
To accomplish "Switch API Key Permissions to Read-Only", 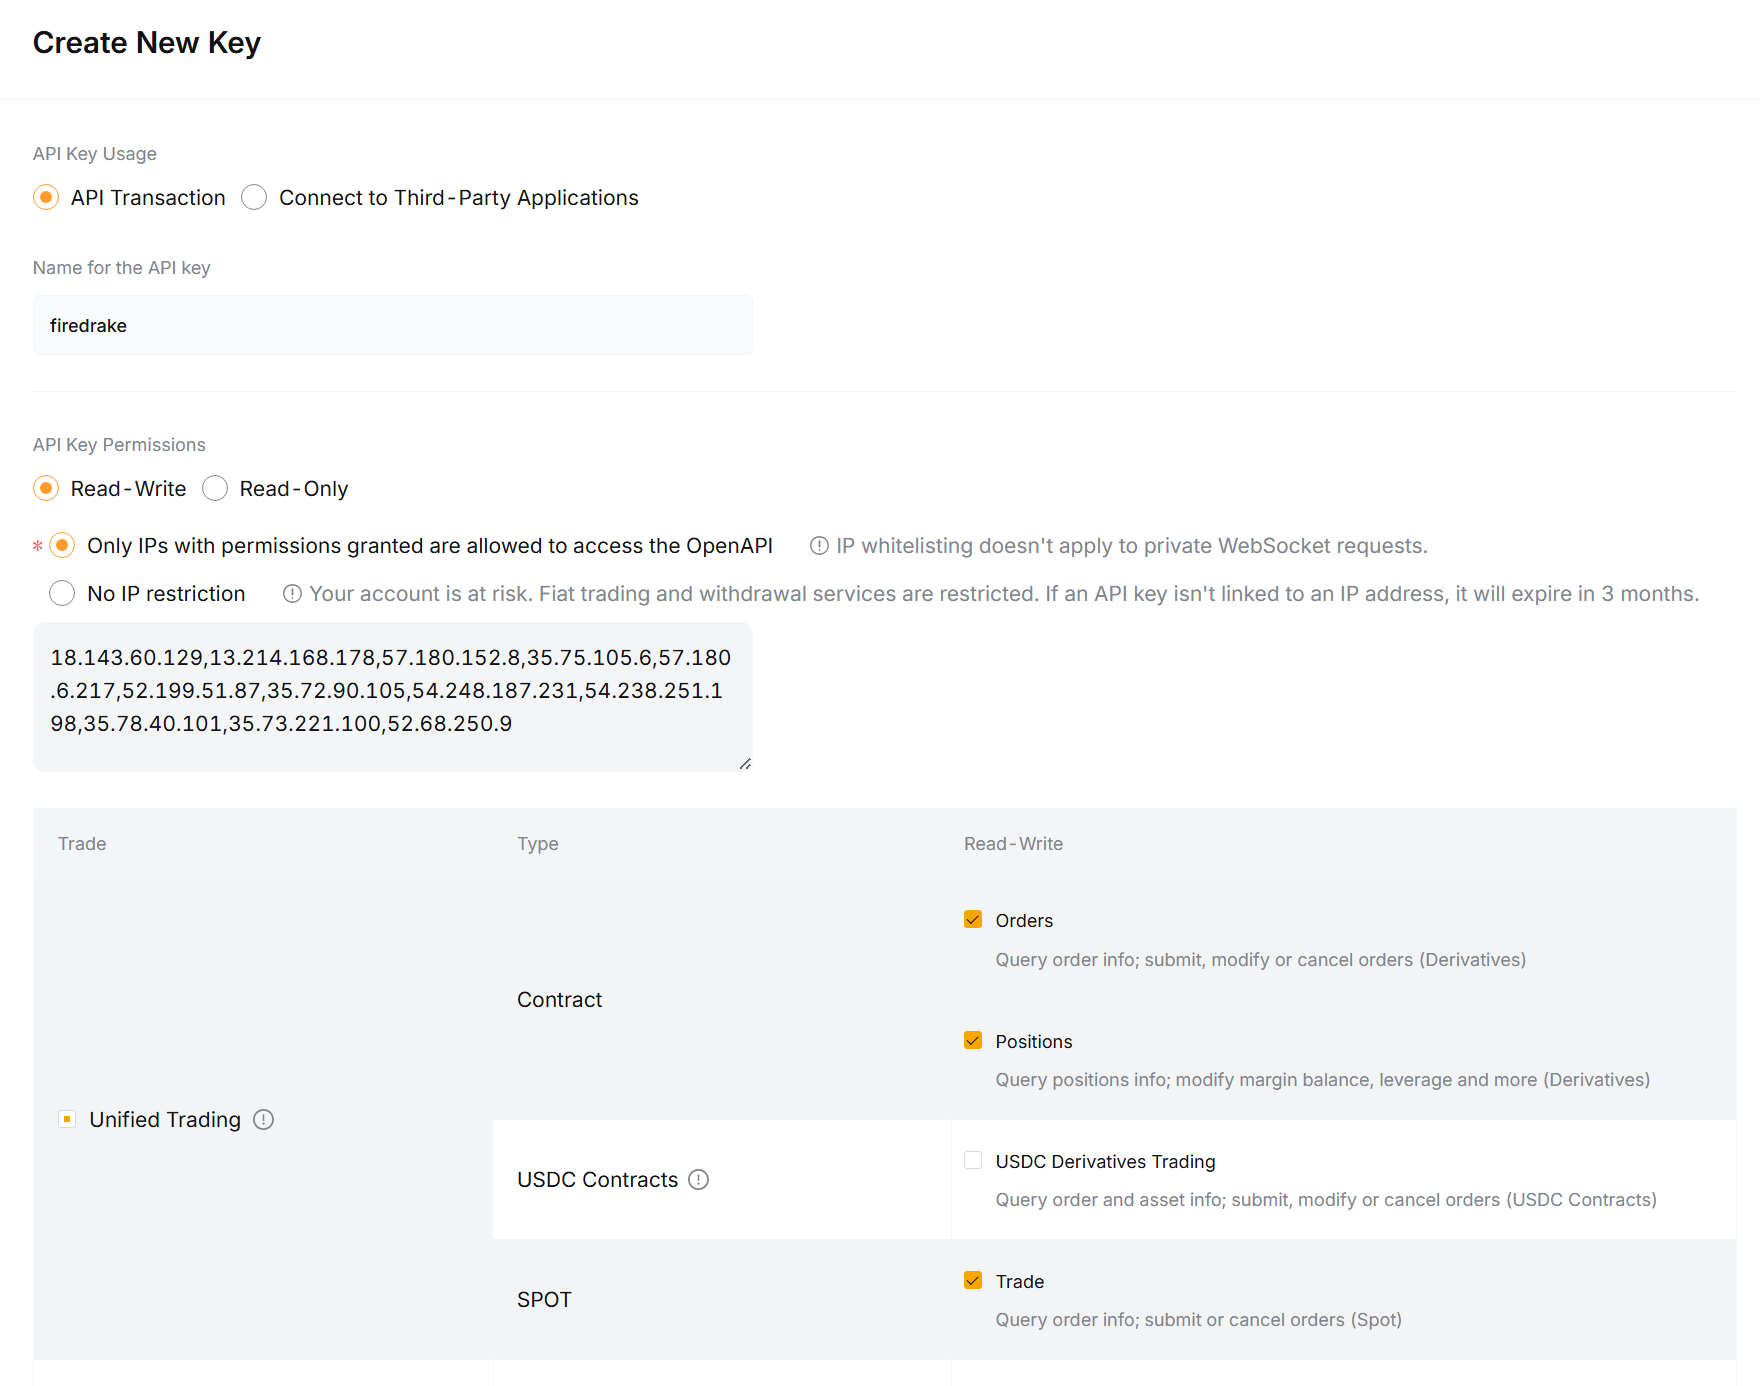I will point(215,489).
